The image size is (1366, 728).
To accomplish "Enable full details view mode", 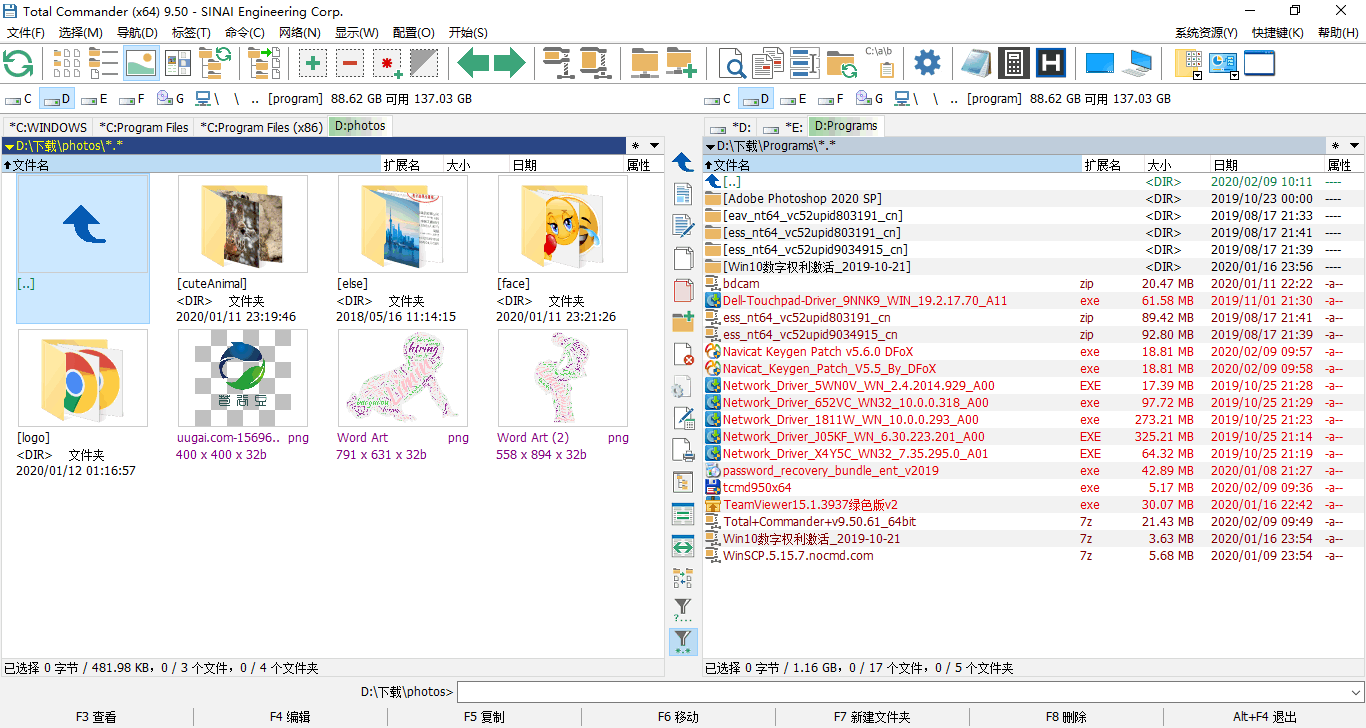I will [105, 63].
